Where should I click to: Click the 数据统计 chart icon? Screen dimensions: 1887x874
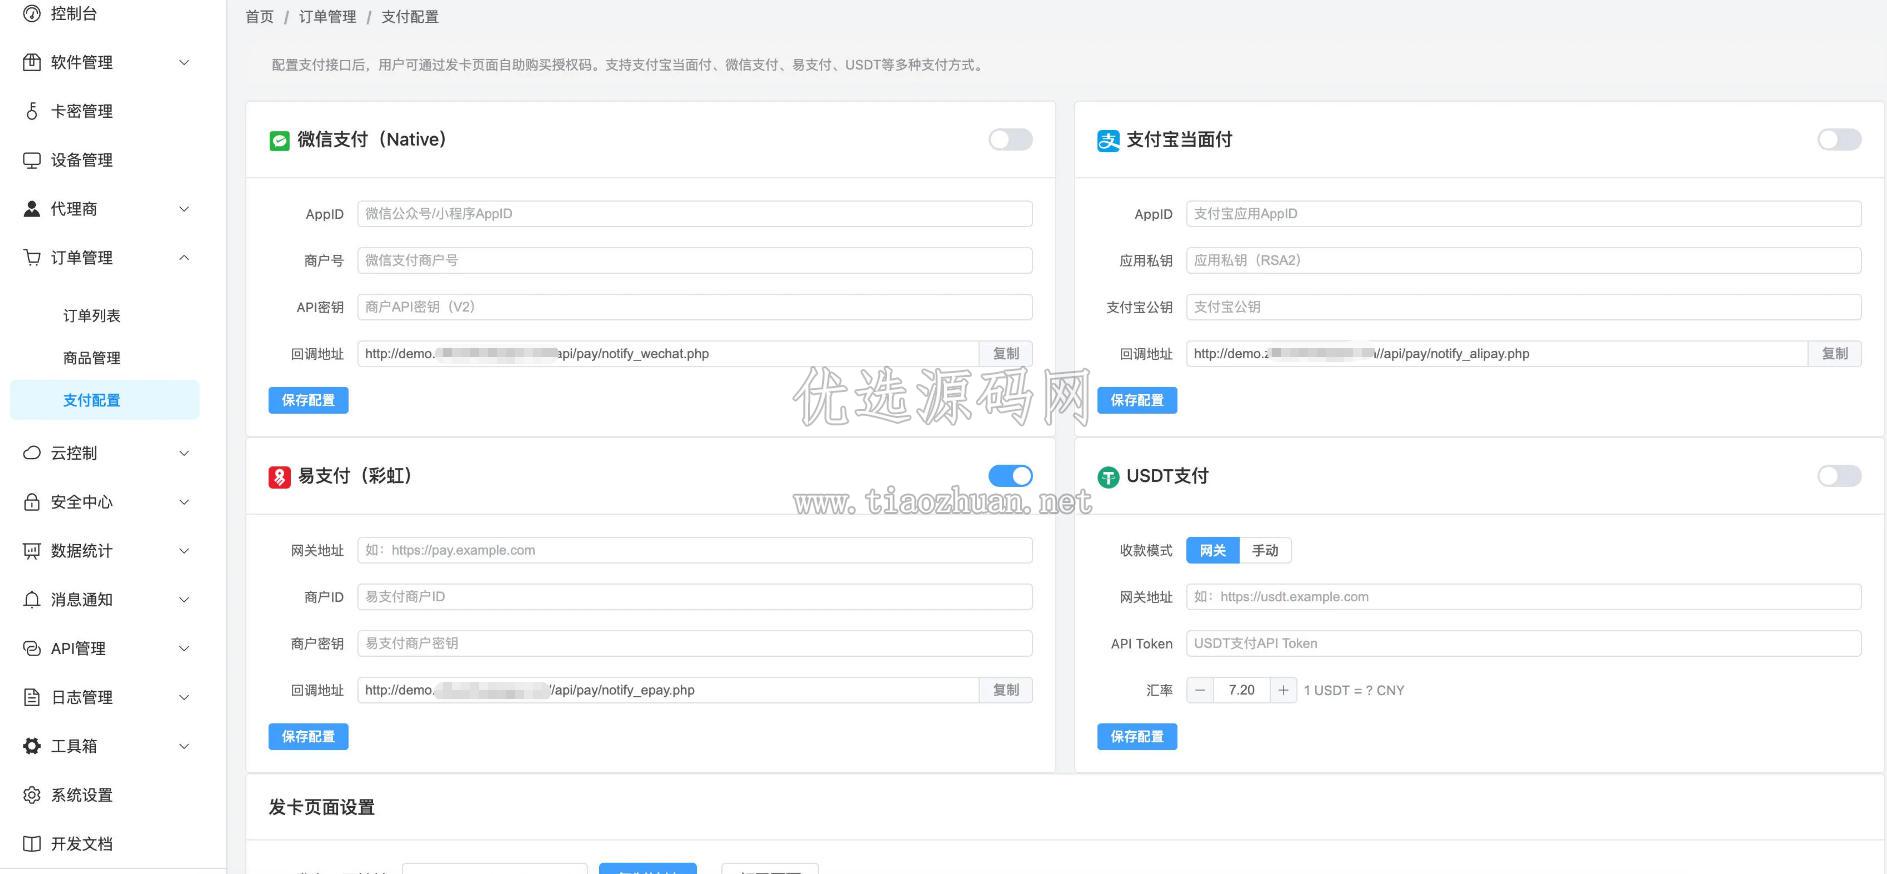32,551
